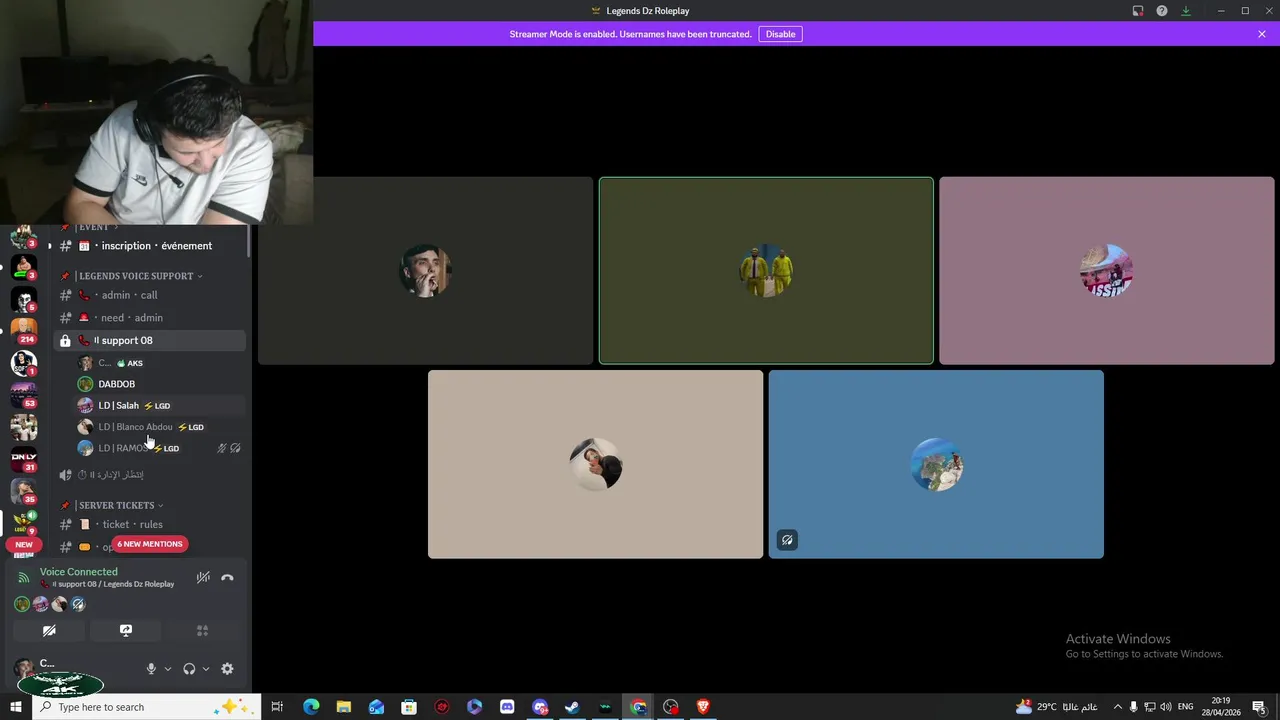The width and height of the screenshot is (1280, 720).
Task: Open Steam from the taskbar
Action: pyautogui.click(x=572, y=707)
